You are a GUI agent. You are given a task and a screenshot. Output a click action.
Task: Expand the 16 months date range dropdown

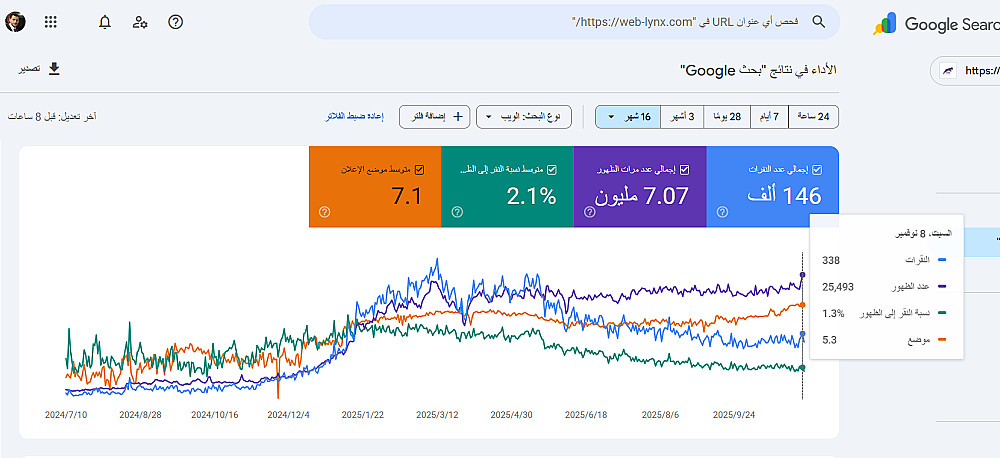coord(627,117)
